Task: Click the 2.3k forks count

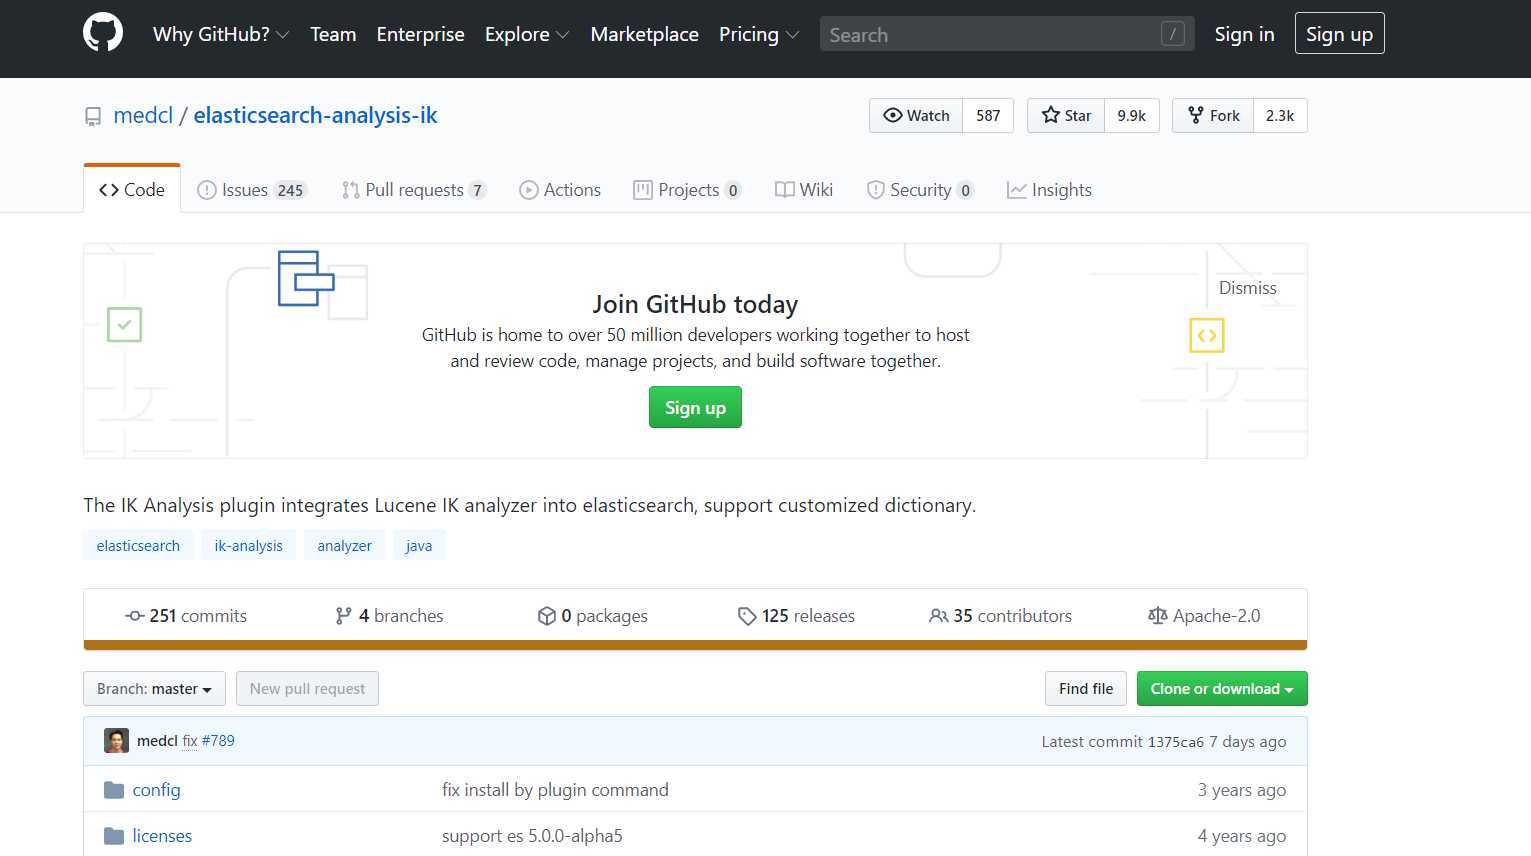Action: pyautogui.click(x=1280, y=115)
